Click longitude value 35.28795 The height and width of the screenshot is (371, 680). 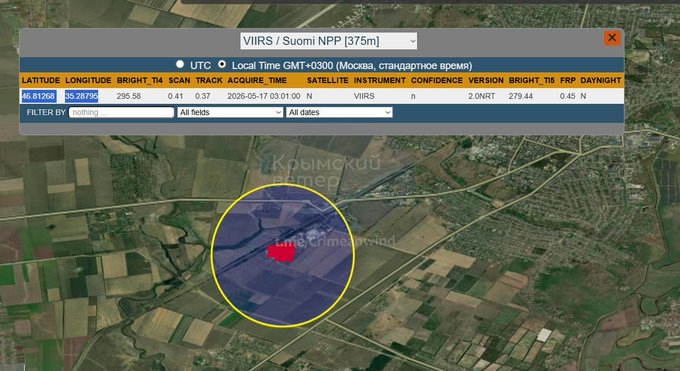pos(82,96)
